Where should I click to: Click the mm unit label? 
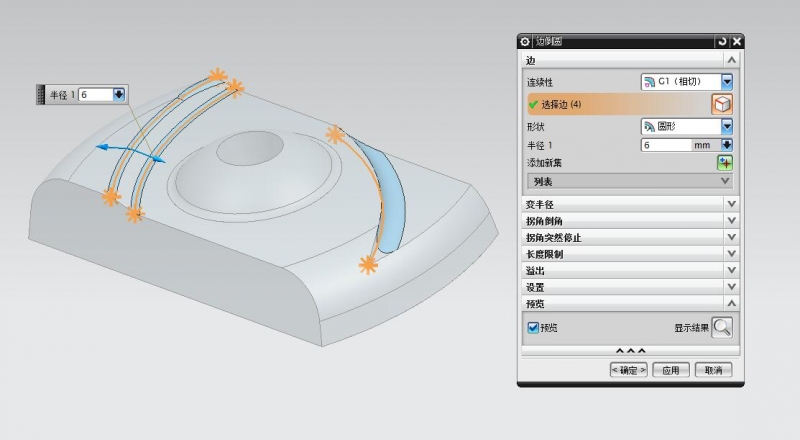[x=702, y=145]
